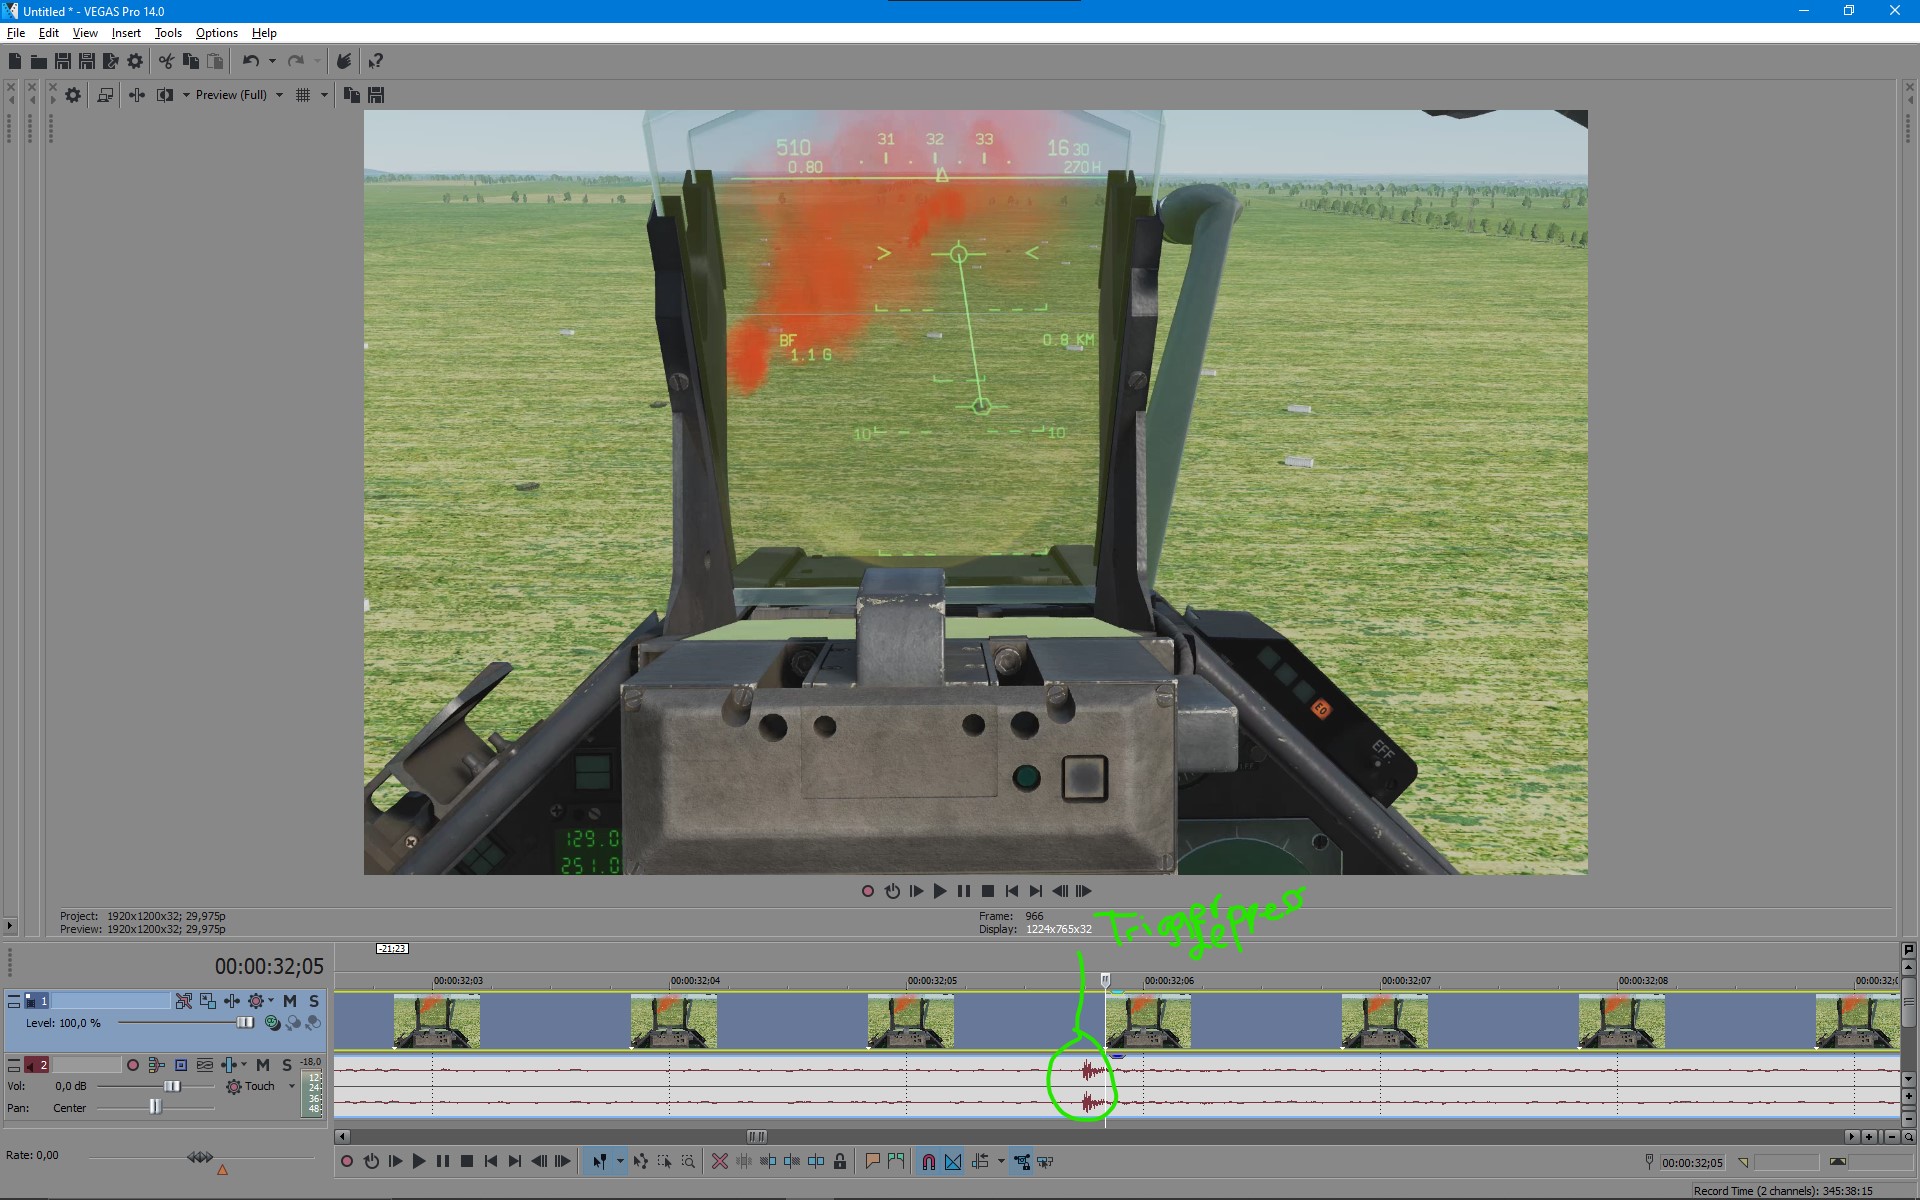The height and width of the screenshot is (1200, 1920).
Task: Open the Auto Ripple dropdown arrow
Action: (1001, 1162)
